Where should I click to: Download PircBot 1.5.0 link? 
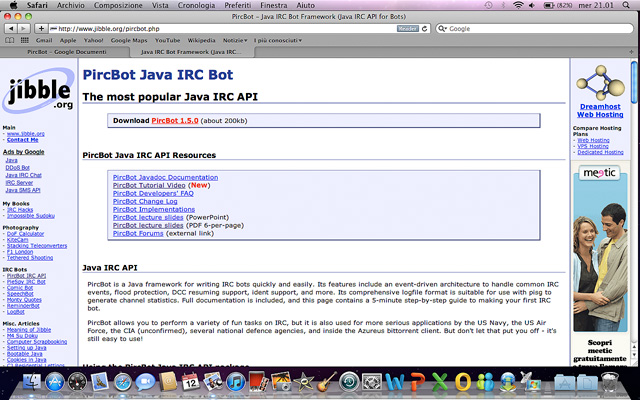pos(175,121)
